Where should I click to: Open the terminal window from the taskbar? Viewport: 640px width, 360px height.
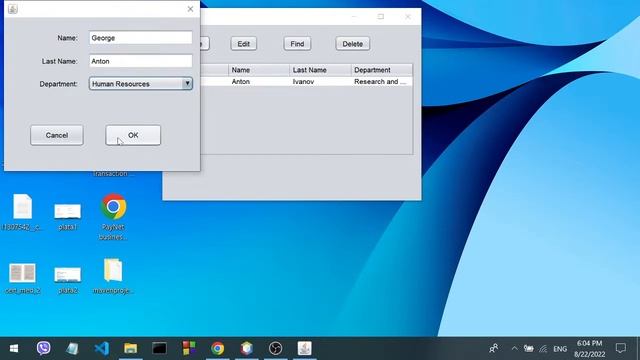pyautogui.click(x=160, y=348)
